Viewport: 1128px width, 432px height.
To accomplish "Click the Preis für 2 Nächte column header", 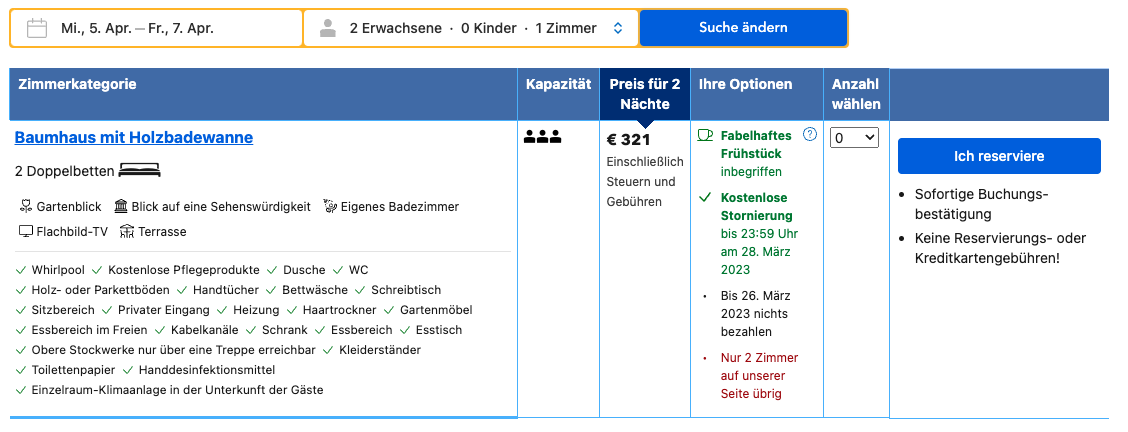I will coord(645,94).
